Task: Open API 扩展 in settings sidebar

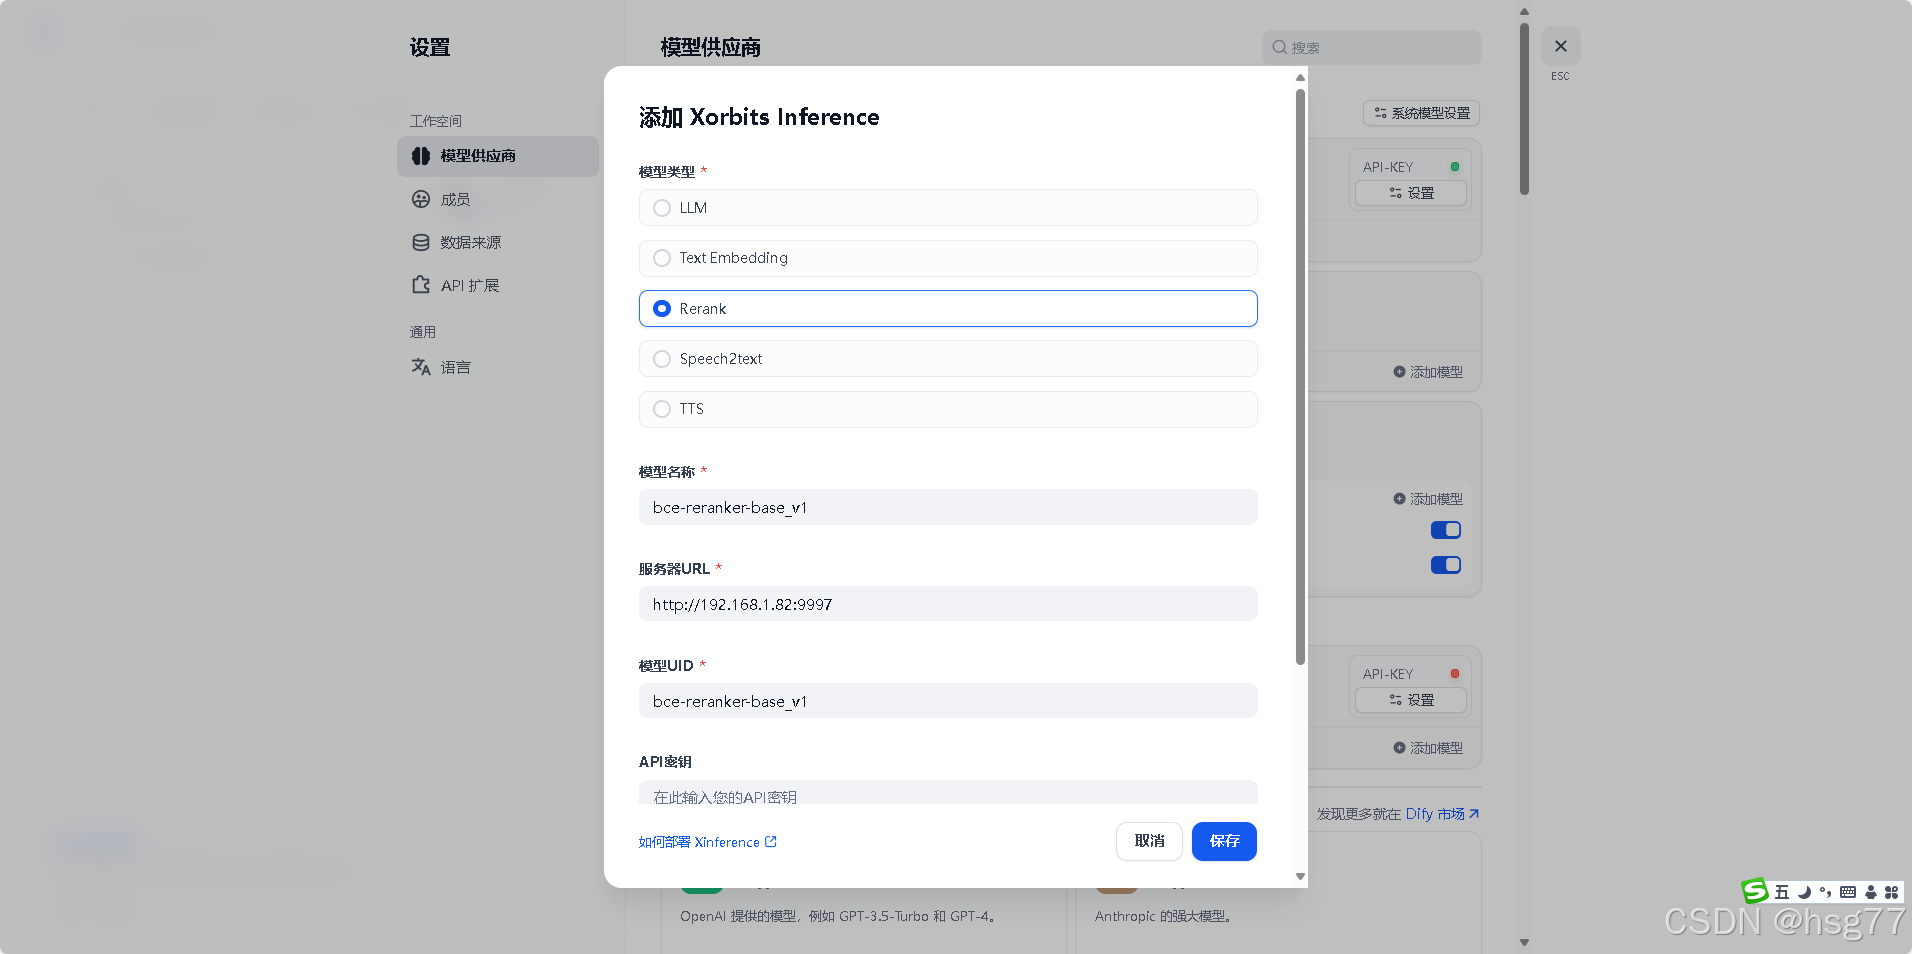Action: coord(498,285)
